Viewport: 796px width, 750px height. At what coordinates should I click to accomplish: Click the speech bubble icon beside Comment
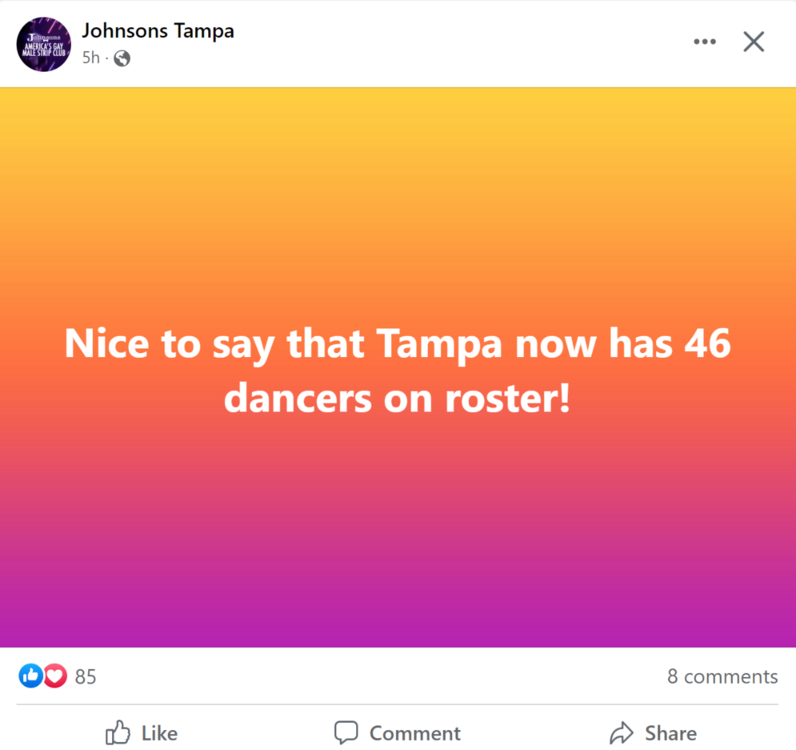click(346, 733)
